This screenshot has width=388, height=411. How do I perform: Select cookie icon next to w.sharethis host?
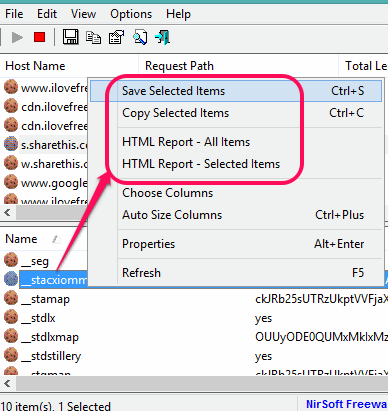point(11,163)
